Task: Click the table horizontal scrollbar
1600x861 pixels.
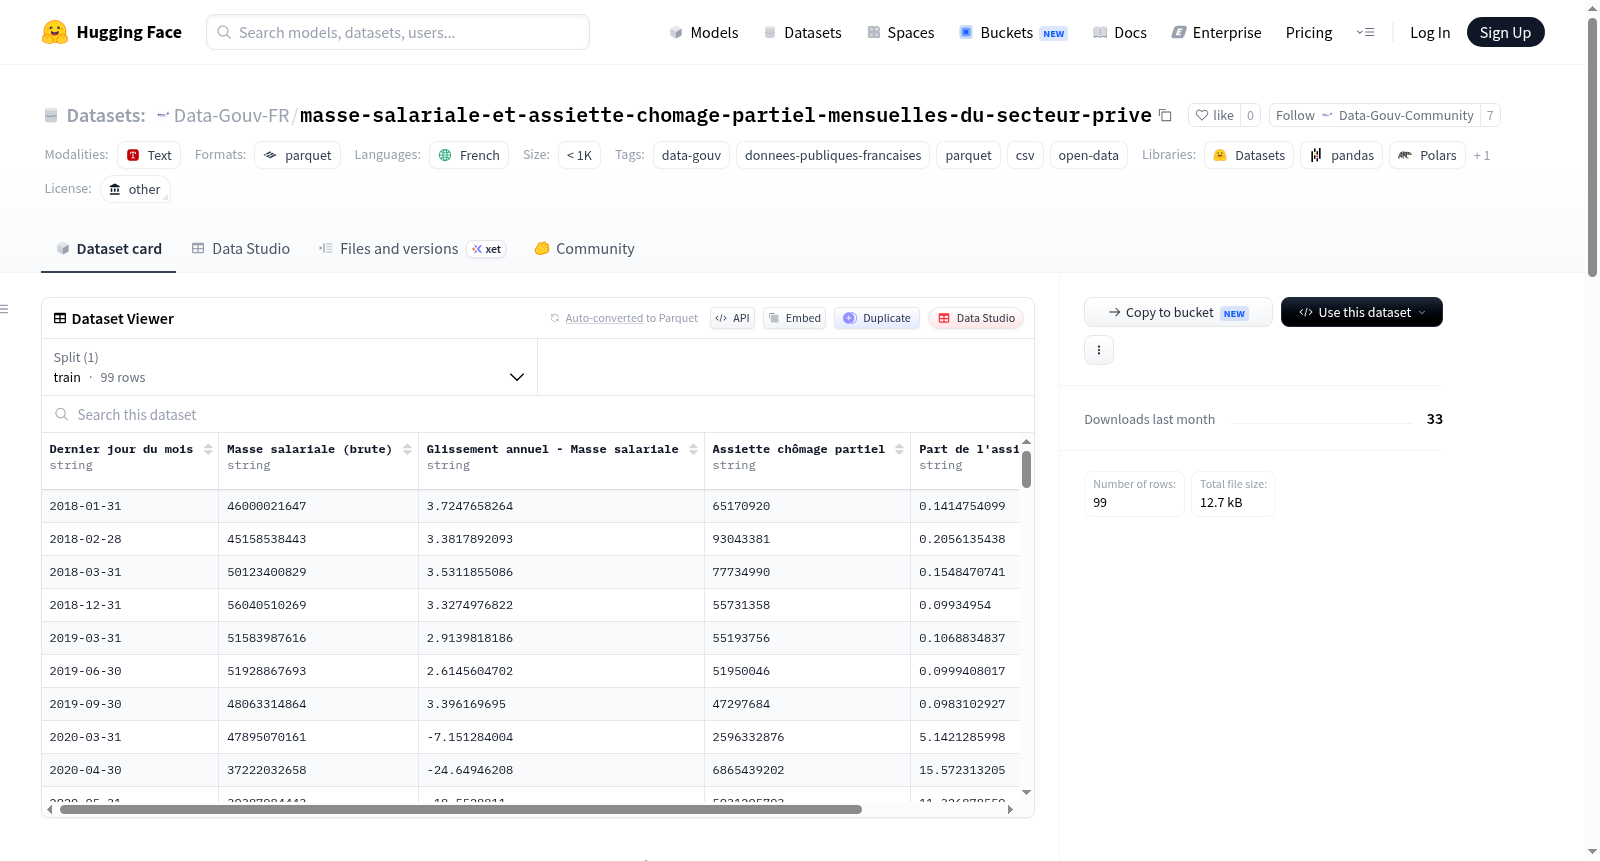Action: coord(460,809)
